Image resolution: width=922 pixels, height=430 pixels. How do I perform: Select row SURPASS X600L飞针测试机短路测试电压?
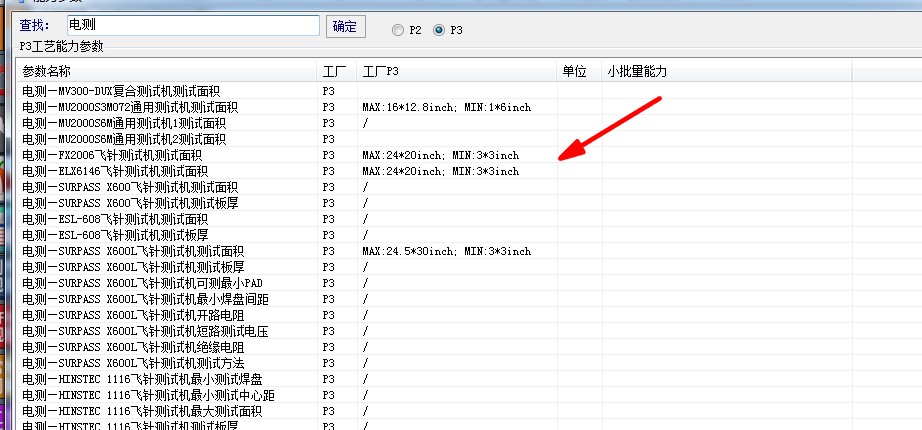coord(434,331)
